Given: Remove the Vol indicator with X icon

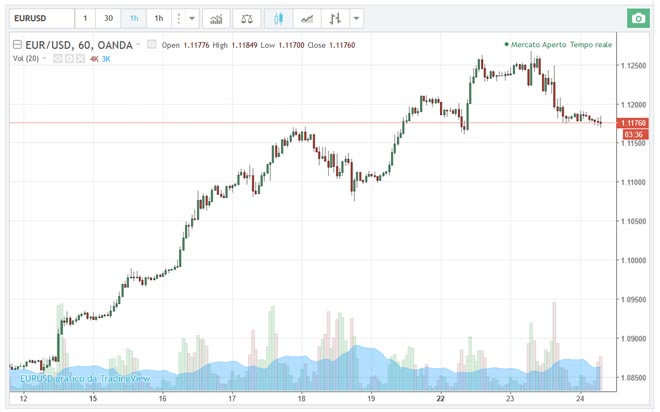Looking at the screenshot, I should pyautogui.click(x=80, y=59).
